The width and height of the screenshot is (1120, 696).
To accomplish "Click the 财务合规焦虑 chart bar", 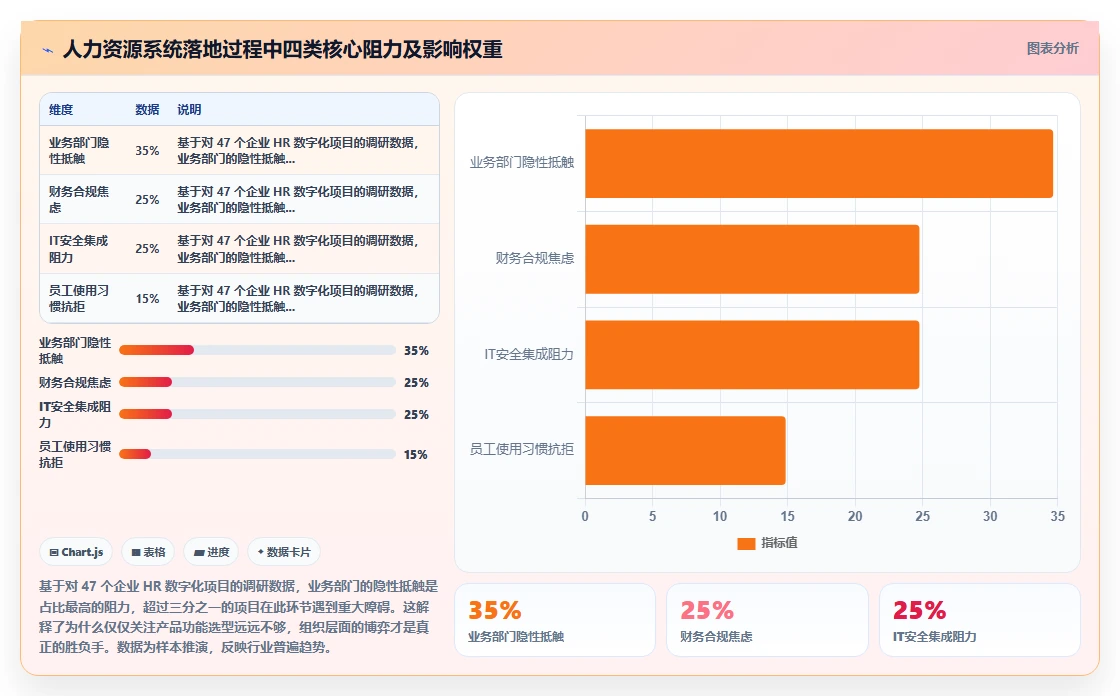I will point(752,259).
